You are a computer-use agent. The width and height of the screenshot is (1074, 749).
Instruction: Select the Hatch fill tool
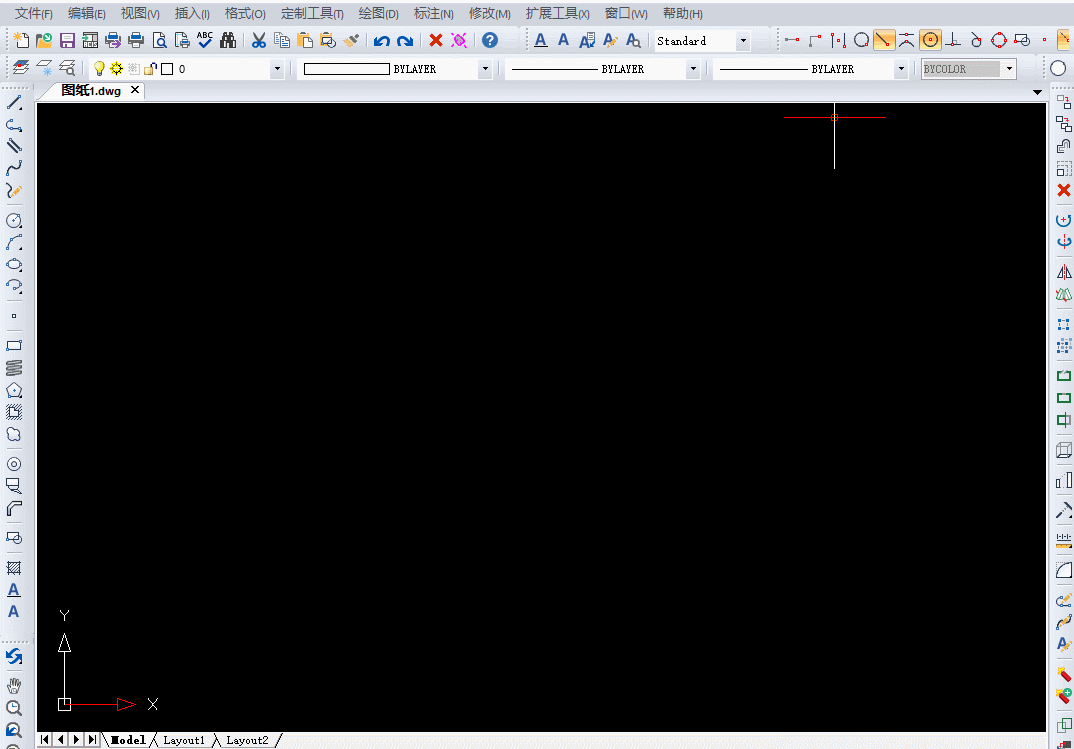14,568
